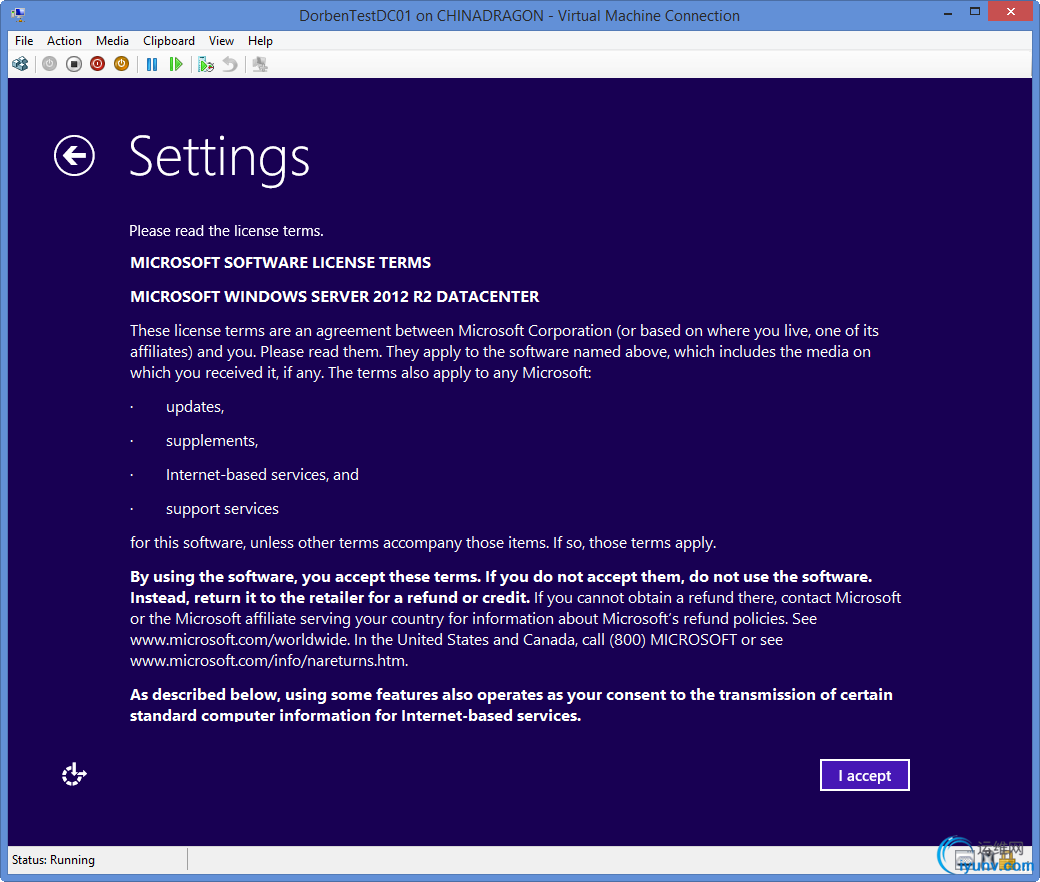This screenshot has width=1040, height=882.
Task: Click the Ctrl+Alt+Del toolbar icon
Action: click(x=21, y=64)
